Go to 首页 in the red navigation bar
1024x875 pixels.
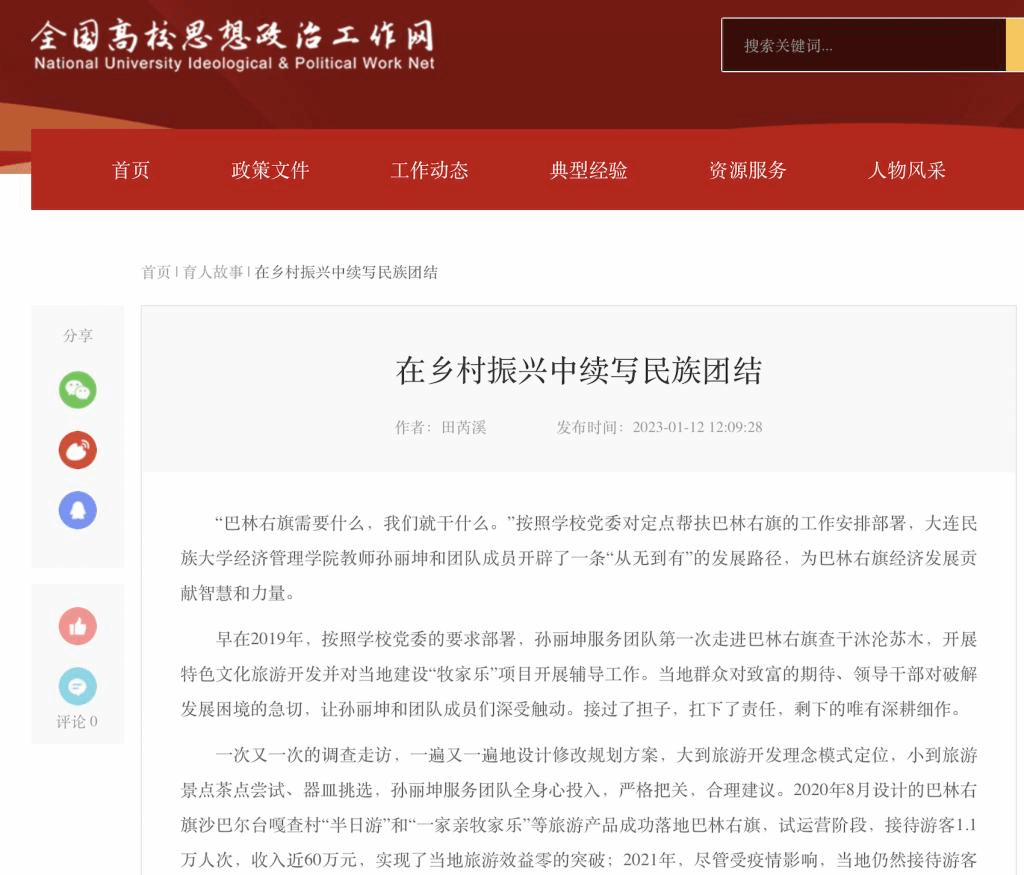tap(131, 170)
